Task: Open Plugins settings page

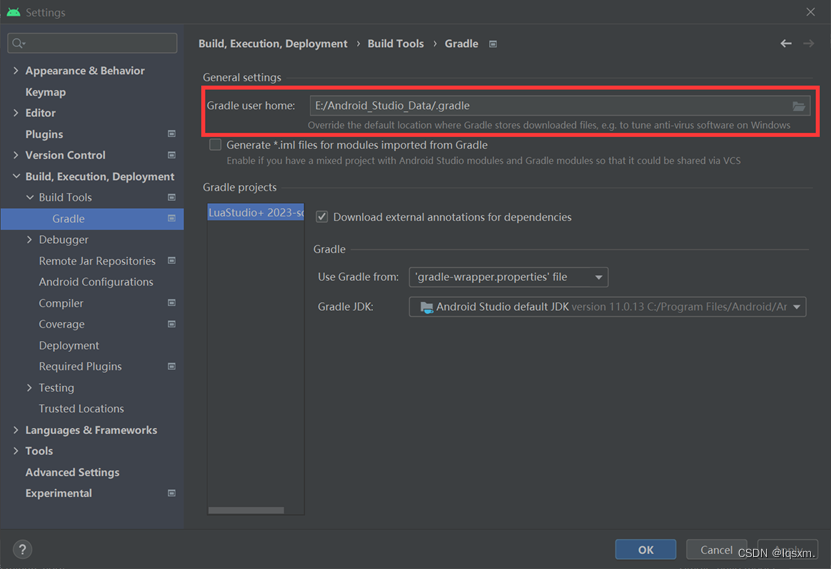Action: pyautogui.click(x=44, y=134)
